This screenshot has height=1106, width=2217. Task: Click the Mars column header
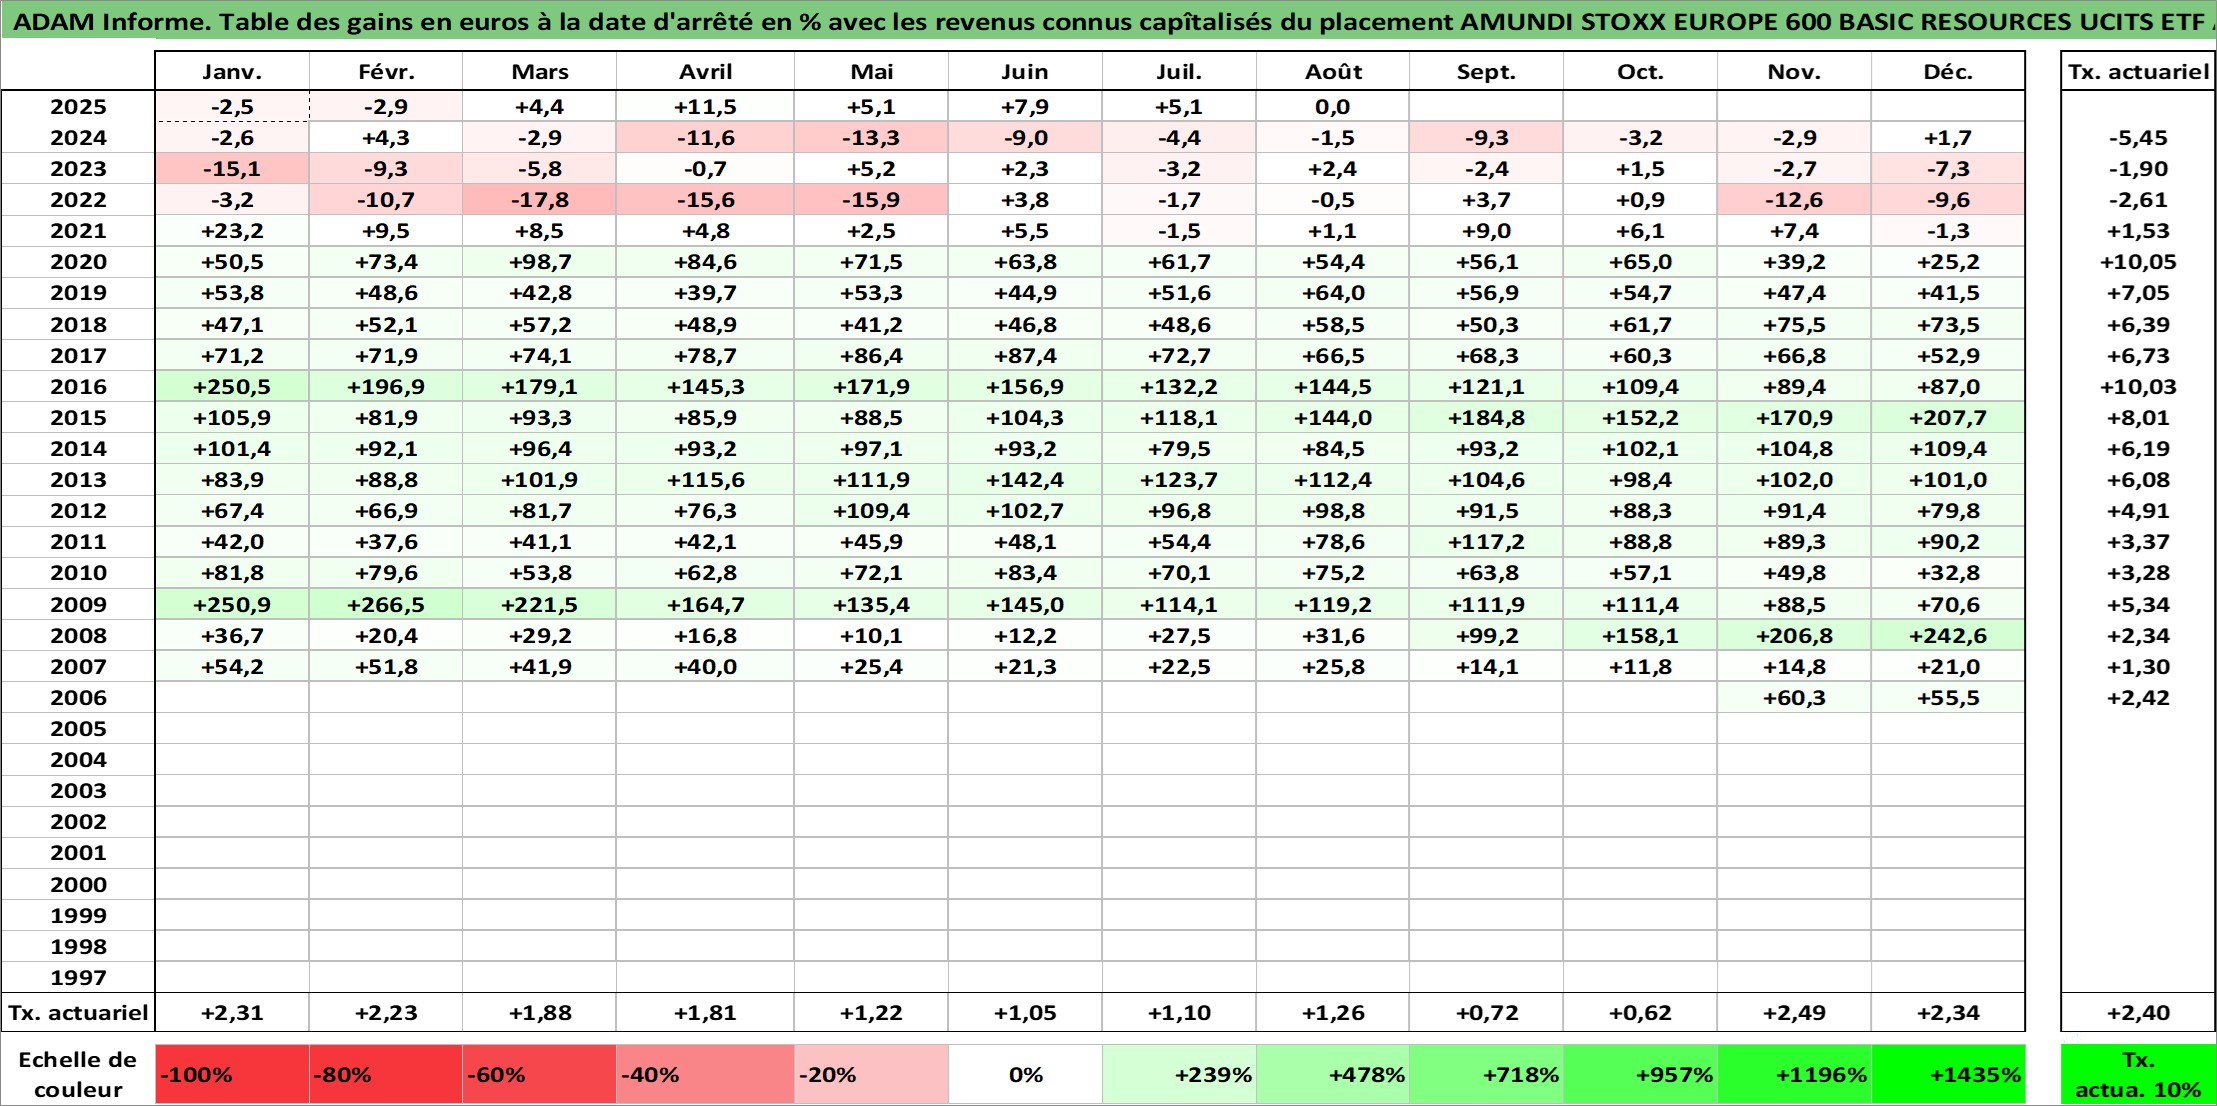point(540,72)
